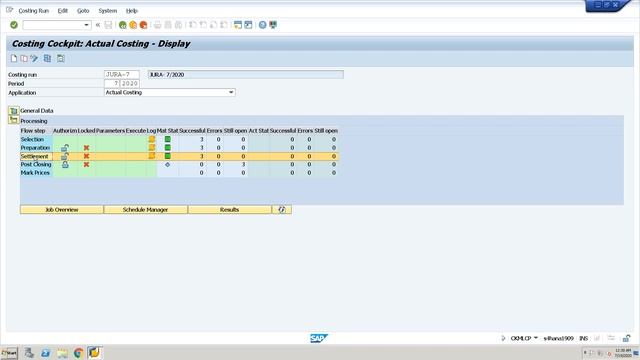This screenshot has height=360, width=640.
Task: Open the CKMLCP status bar dropdown
Action: pos(536,338)
